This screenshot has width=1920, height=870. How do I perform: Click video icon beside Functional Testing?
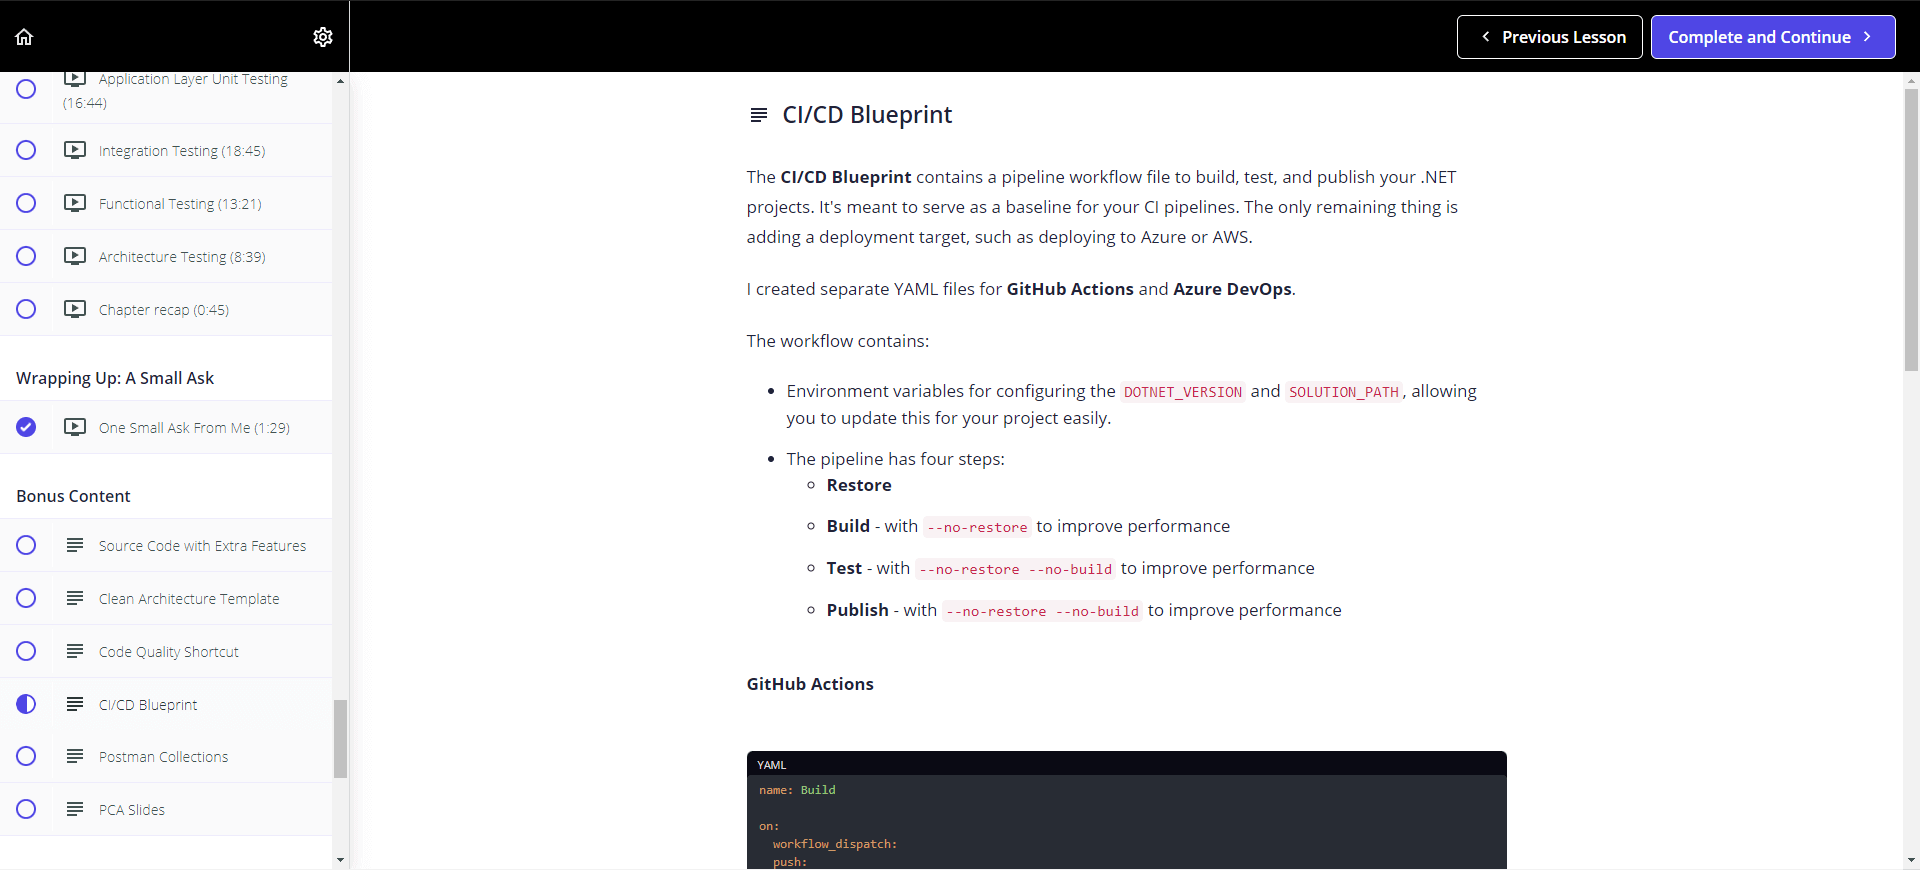(x=75, y=203)
